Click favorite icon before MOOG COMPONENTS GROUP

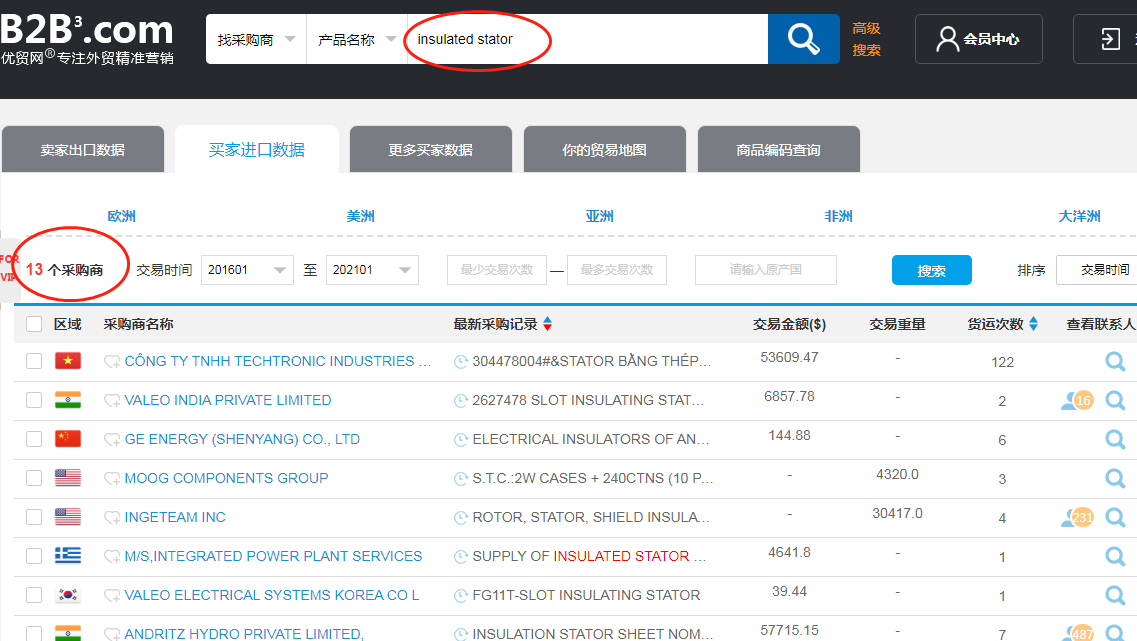pyautogui.click(x=112, y=479)
